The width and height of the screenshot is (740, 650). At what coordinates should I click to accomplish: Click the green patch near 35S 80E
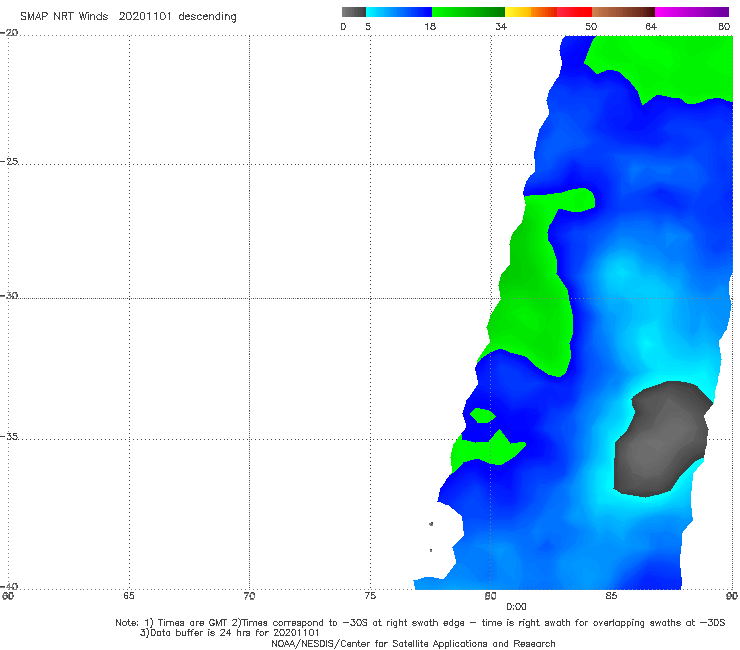tap(486, 451)
